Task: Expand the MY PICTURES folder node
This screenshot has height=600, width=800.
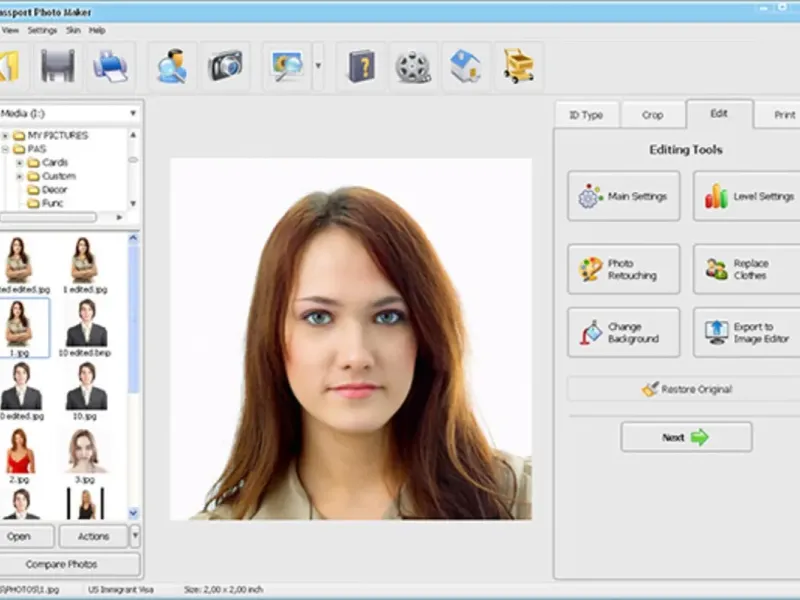Action: (x=6, y=135)
